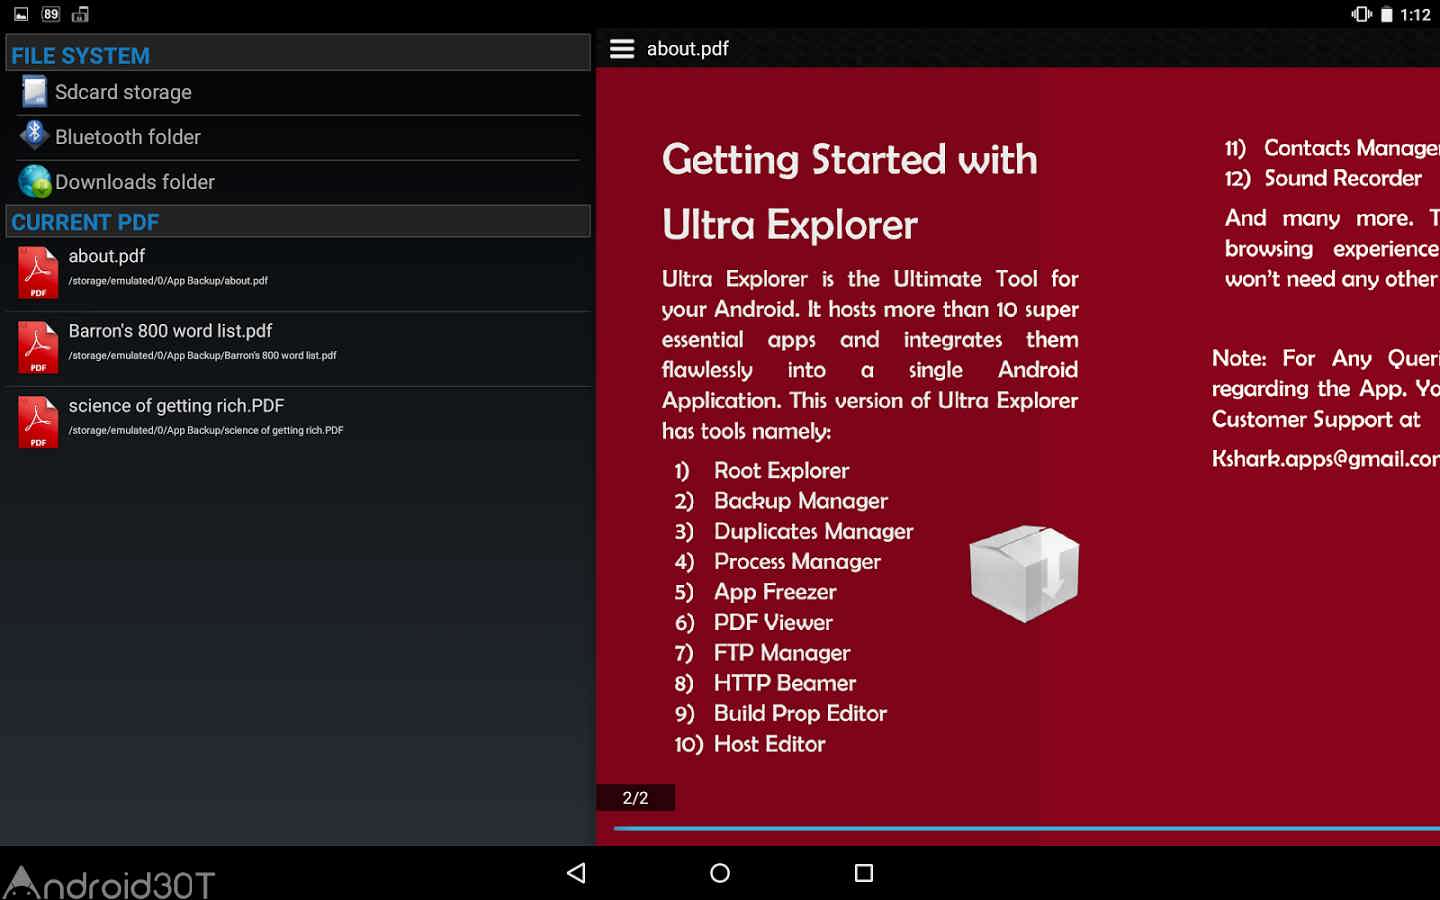Image resolution: width=1440 pixels, height=900 pixels.
Task: Click 'Host Editor' in the tools list
Action: click(770, 744)
